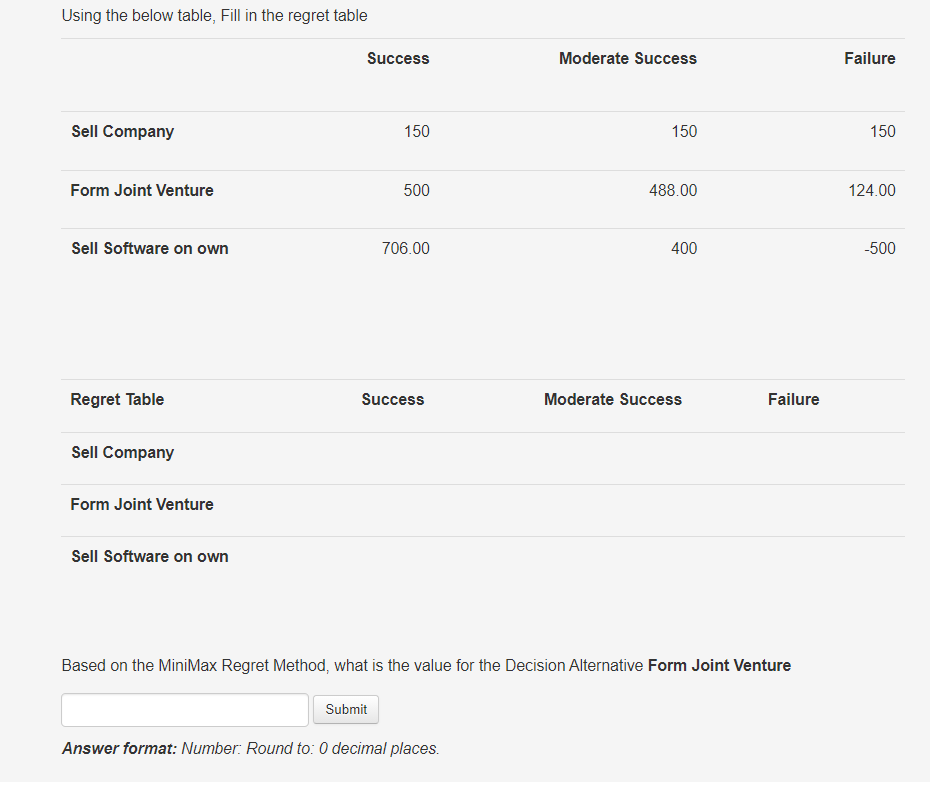Select the -500 payoff cell
The width and height of the screenshot is (930, 791).
pyautogui.click(x=879, y=248)
